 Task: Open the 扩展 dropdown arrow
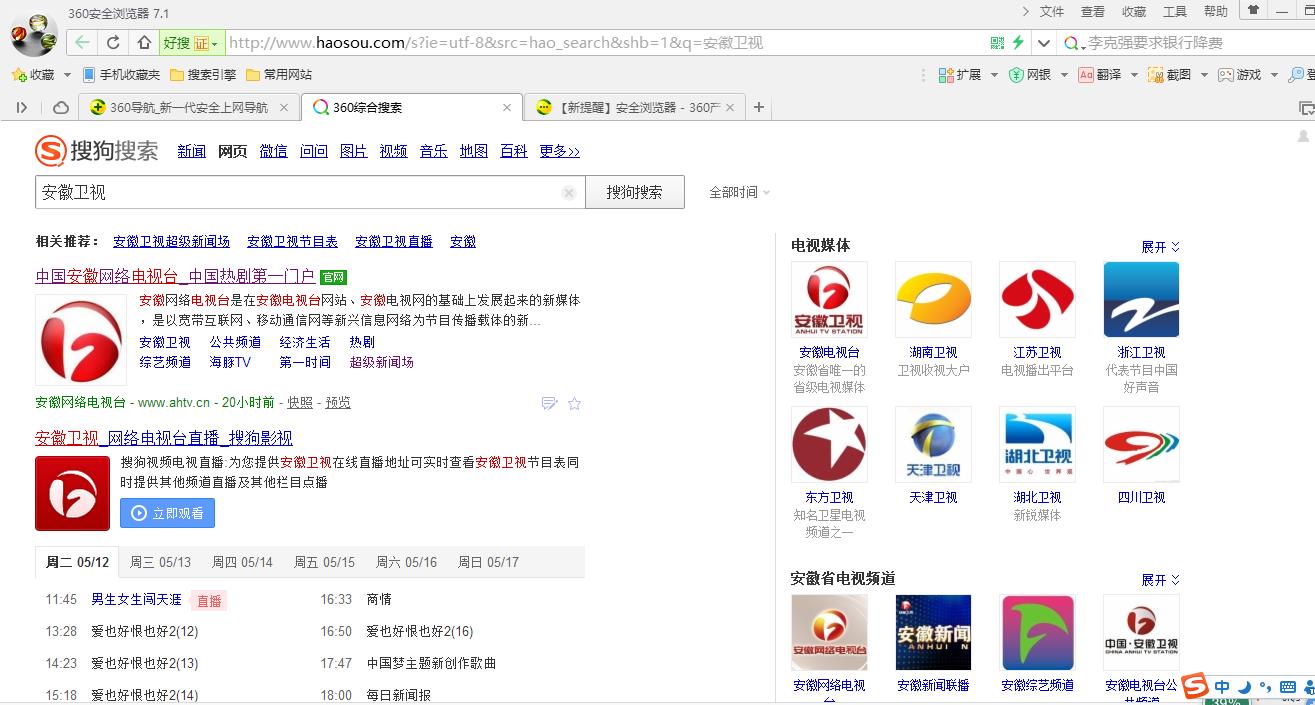(992, 75)
